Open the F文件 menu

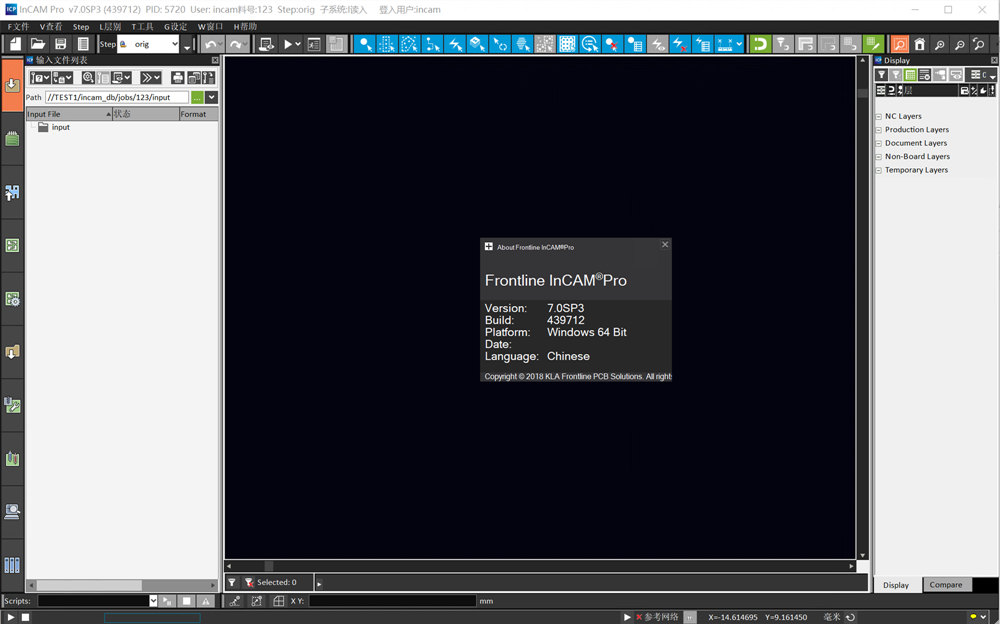pyautogui.click(x=18, y=27)
